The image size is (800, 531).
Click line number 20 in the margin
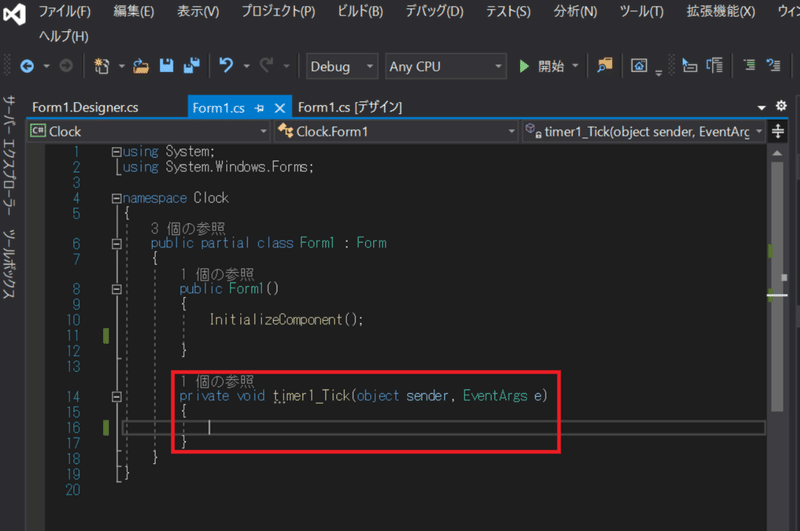[x=73, y=490]
